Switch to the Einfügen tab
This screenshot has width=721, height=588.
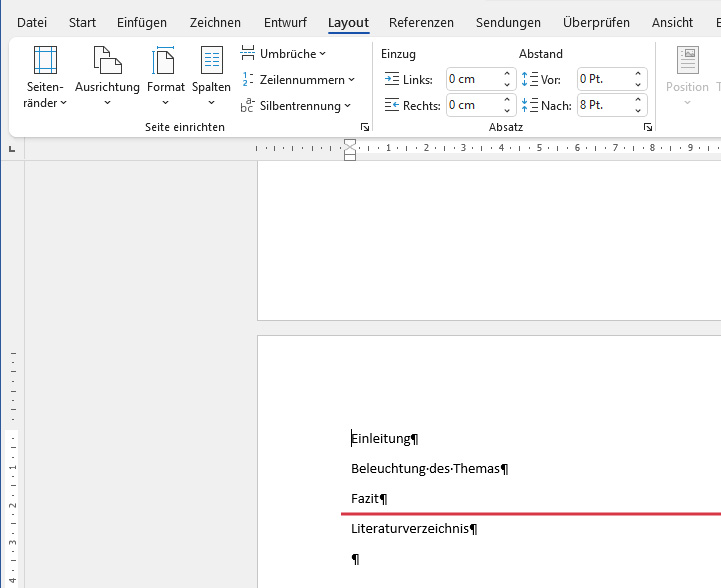[x=142, y=22]
